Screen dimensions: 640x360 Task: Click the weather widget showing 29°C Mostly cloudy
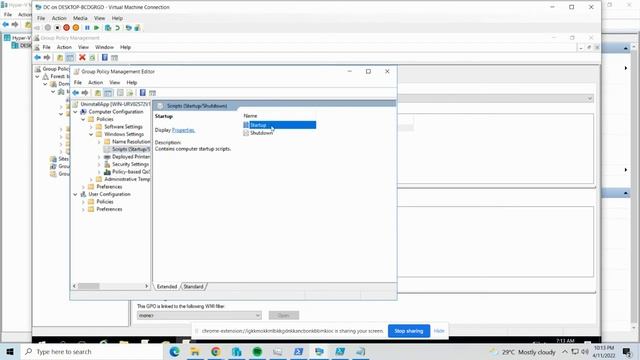523,352
